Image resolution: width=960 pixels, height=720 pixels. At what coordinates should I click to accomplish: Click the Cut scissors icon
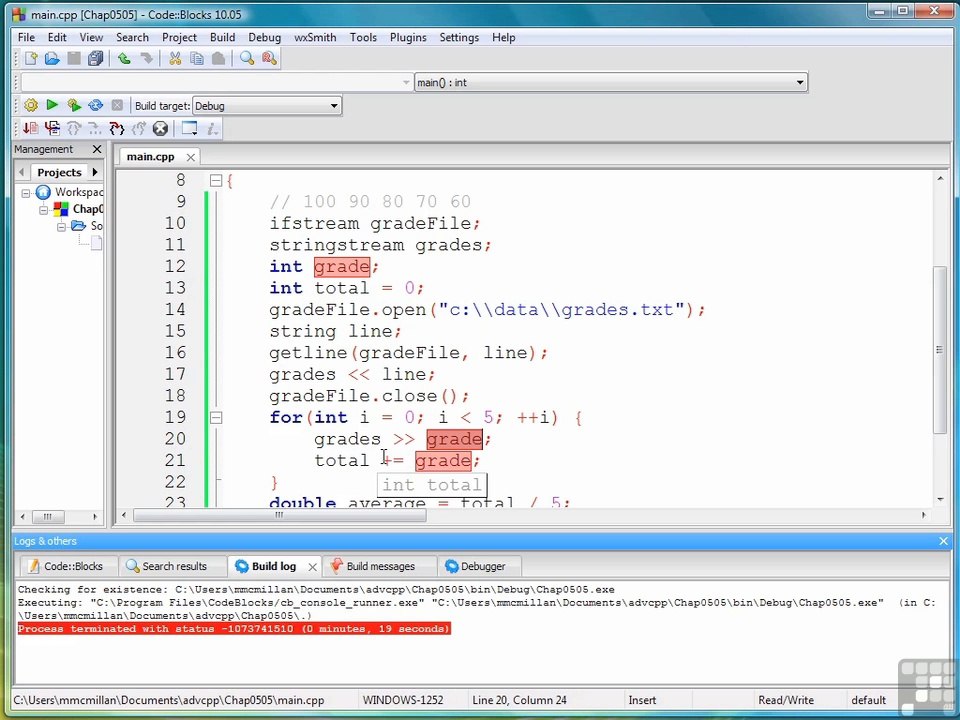[175, 59]
